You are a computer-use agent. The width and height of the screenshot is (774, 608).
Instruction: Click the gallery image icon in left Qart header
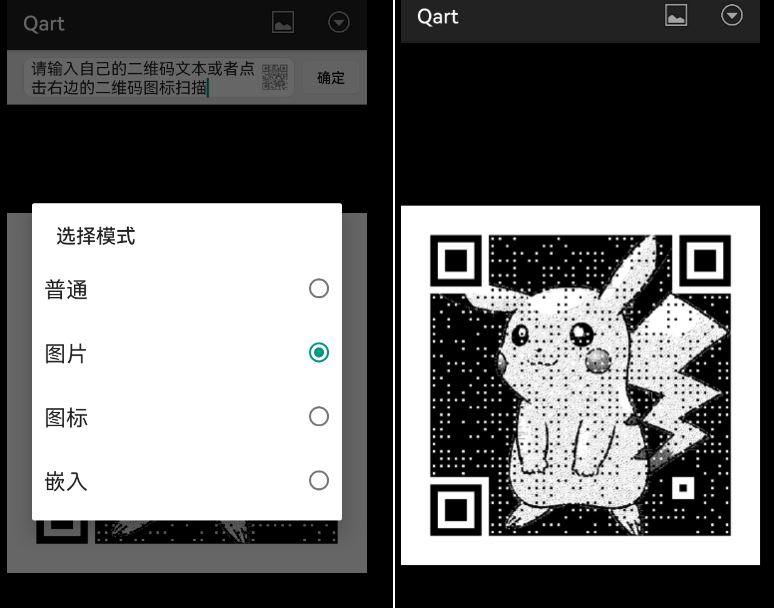283,23
